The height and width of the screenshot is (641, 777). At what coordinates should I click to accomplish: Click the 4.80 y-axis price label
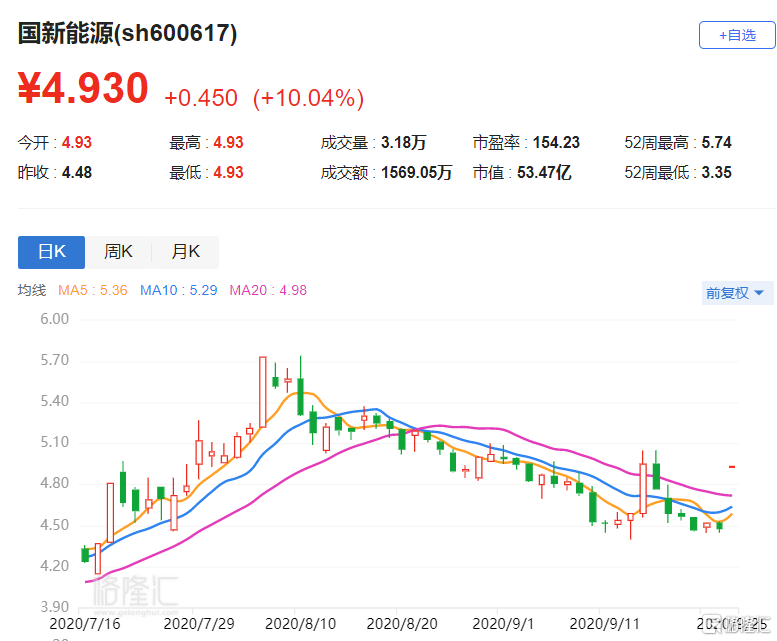click(55, 483)
